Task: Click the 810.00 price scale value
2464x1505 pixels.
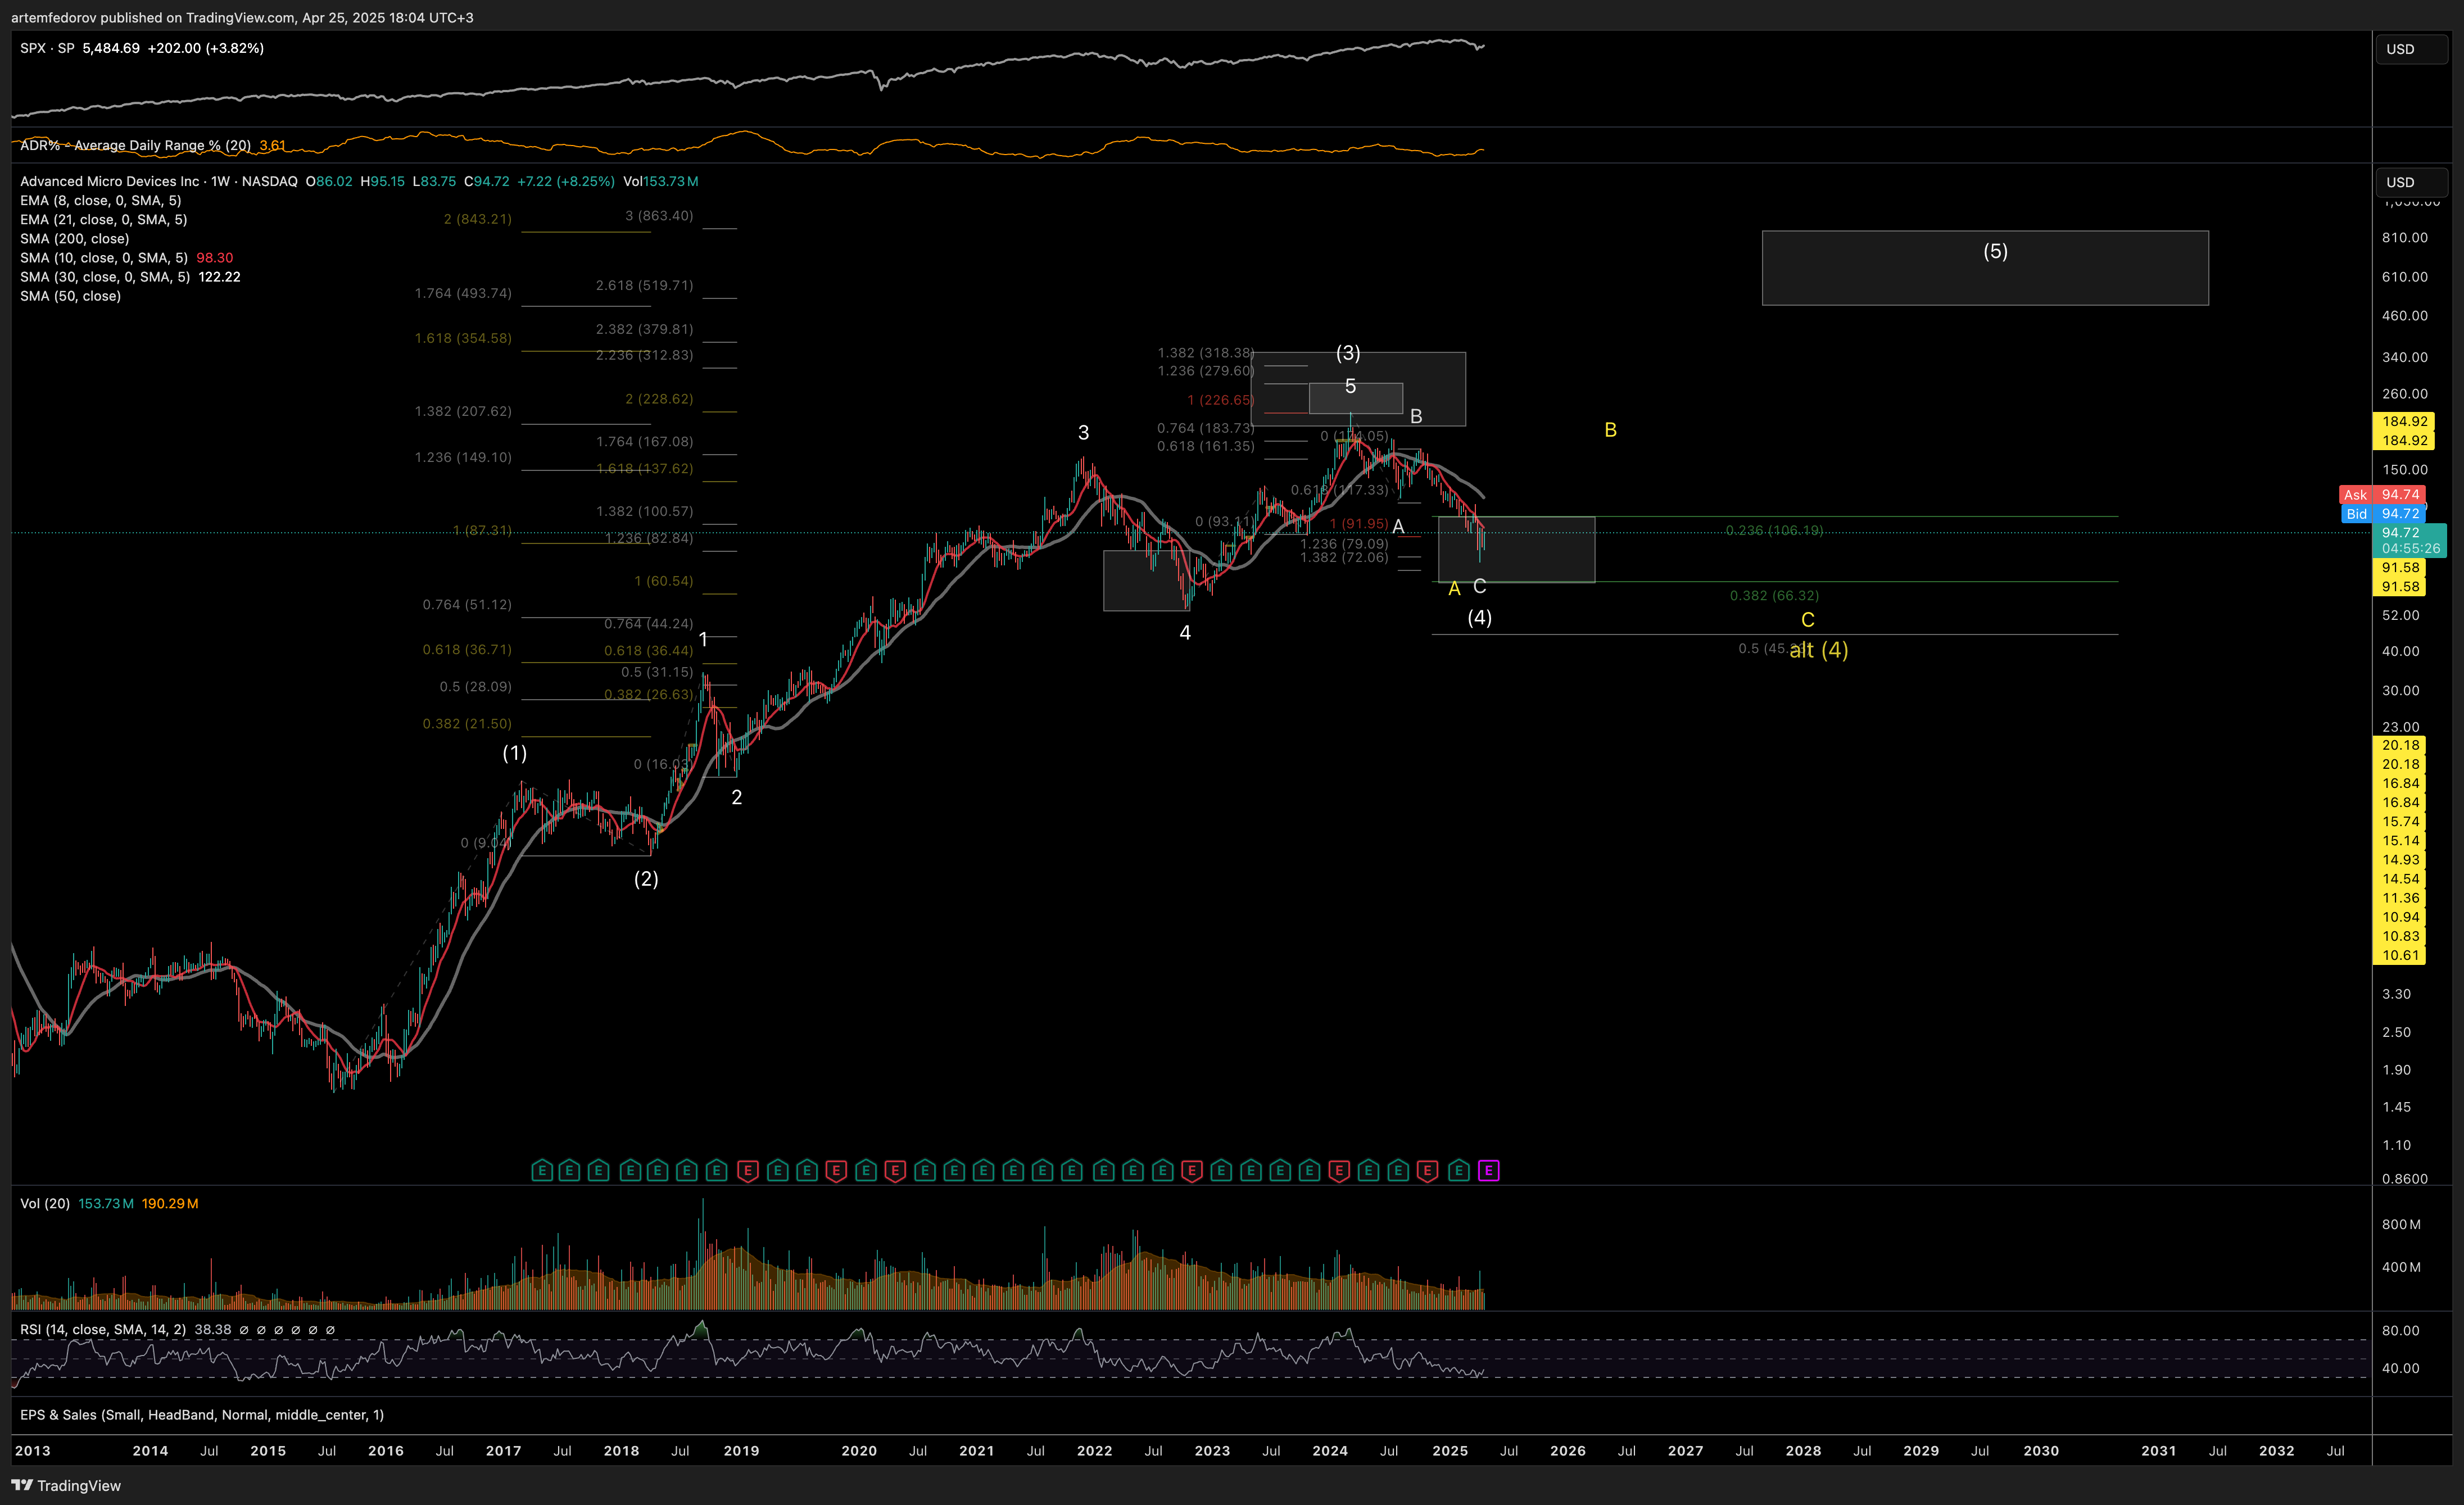Action: 2404,237
